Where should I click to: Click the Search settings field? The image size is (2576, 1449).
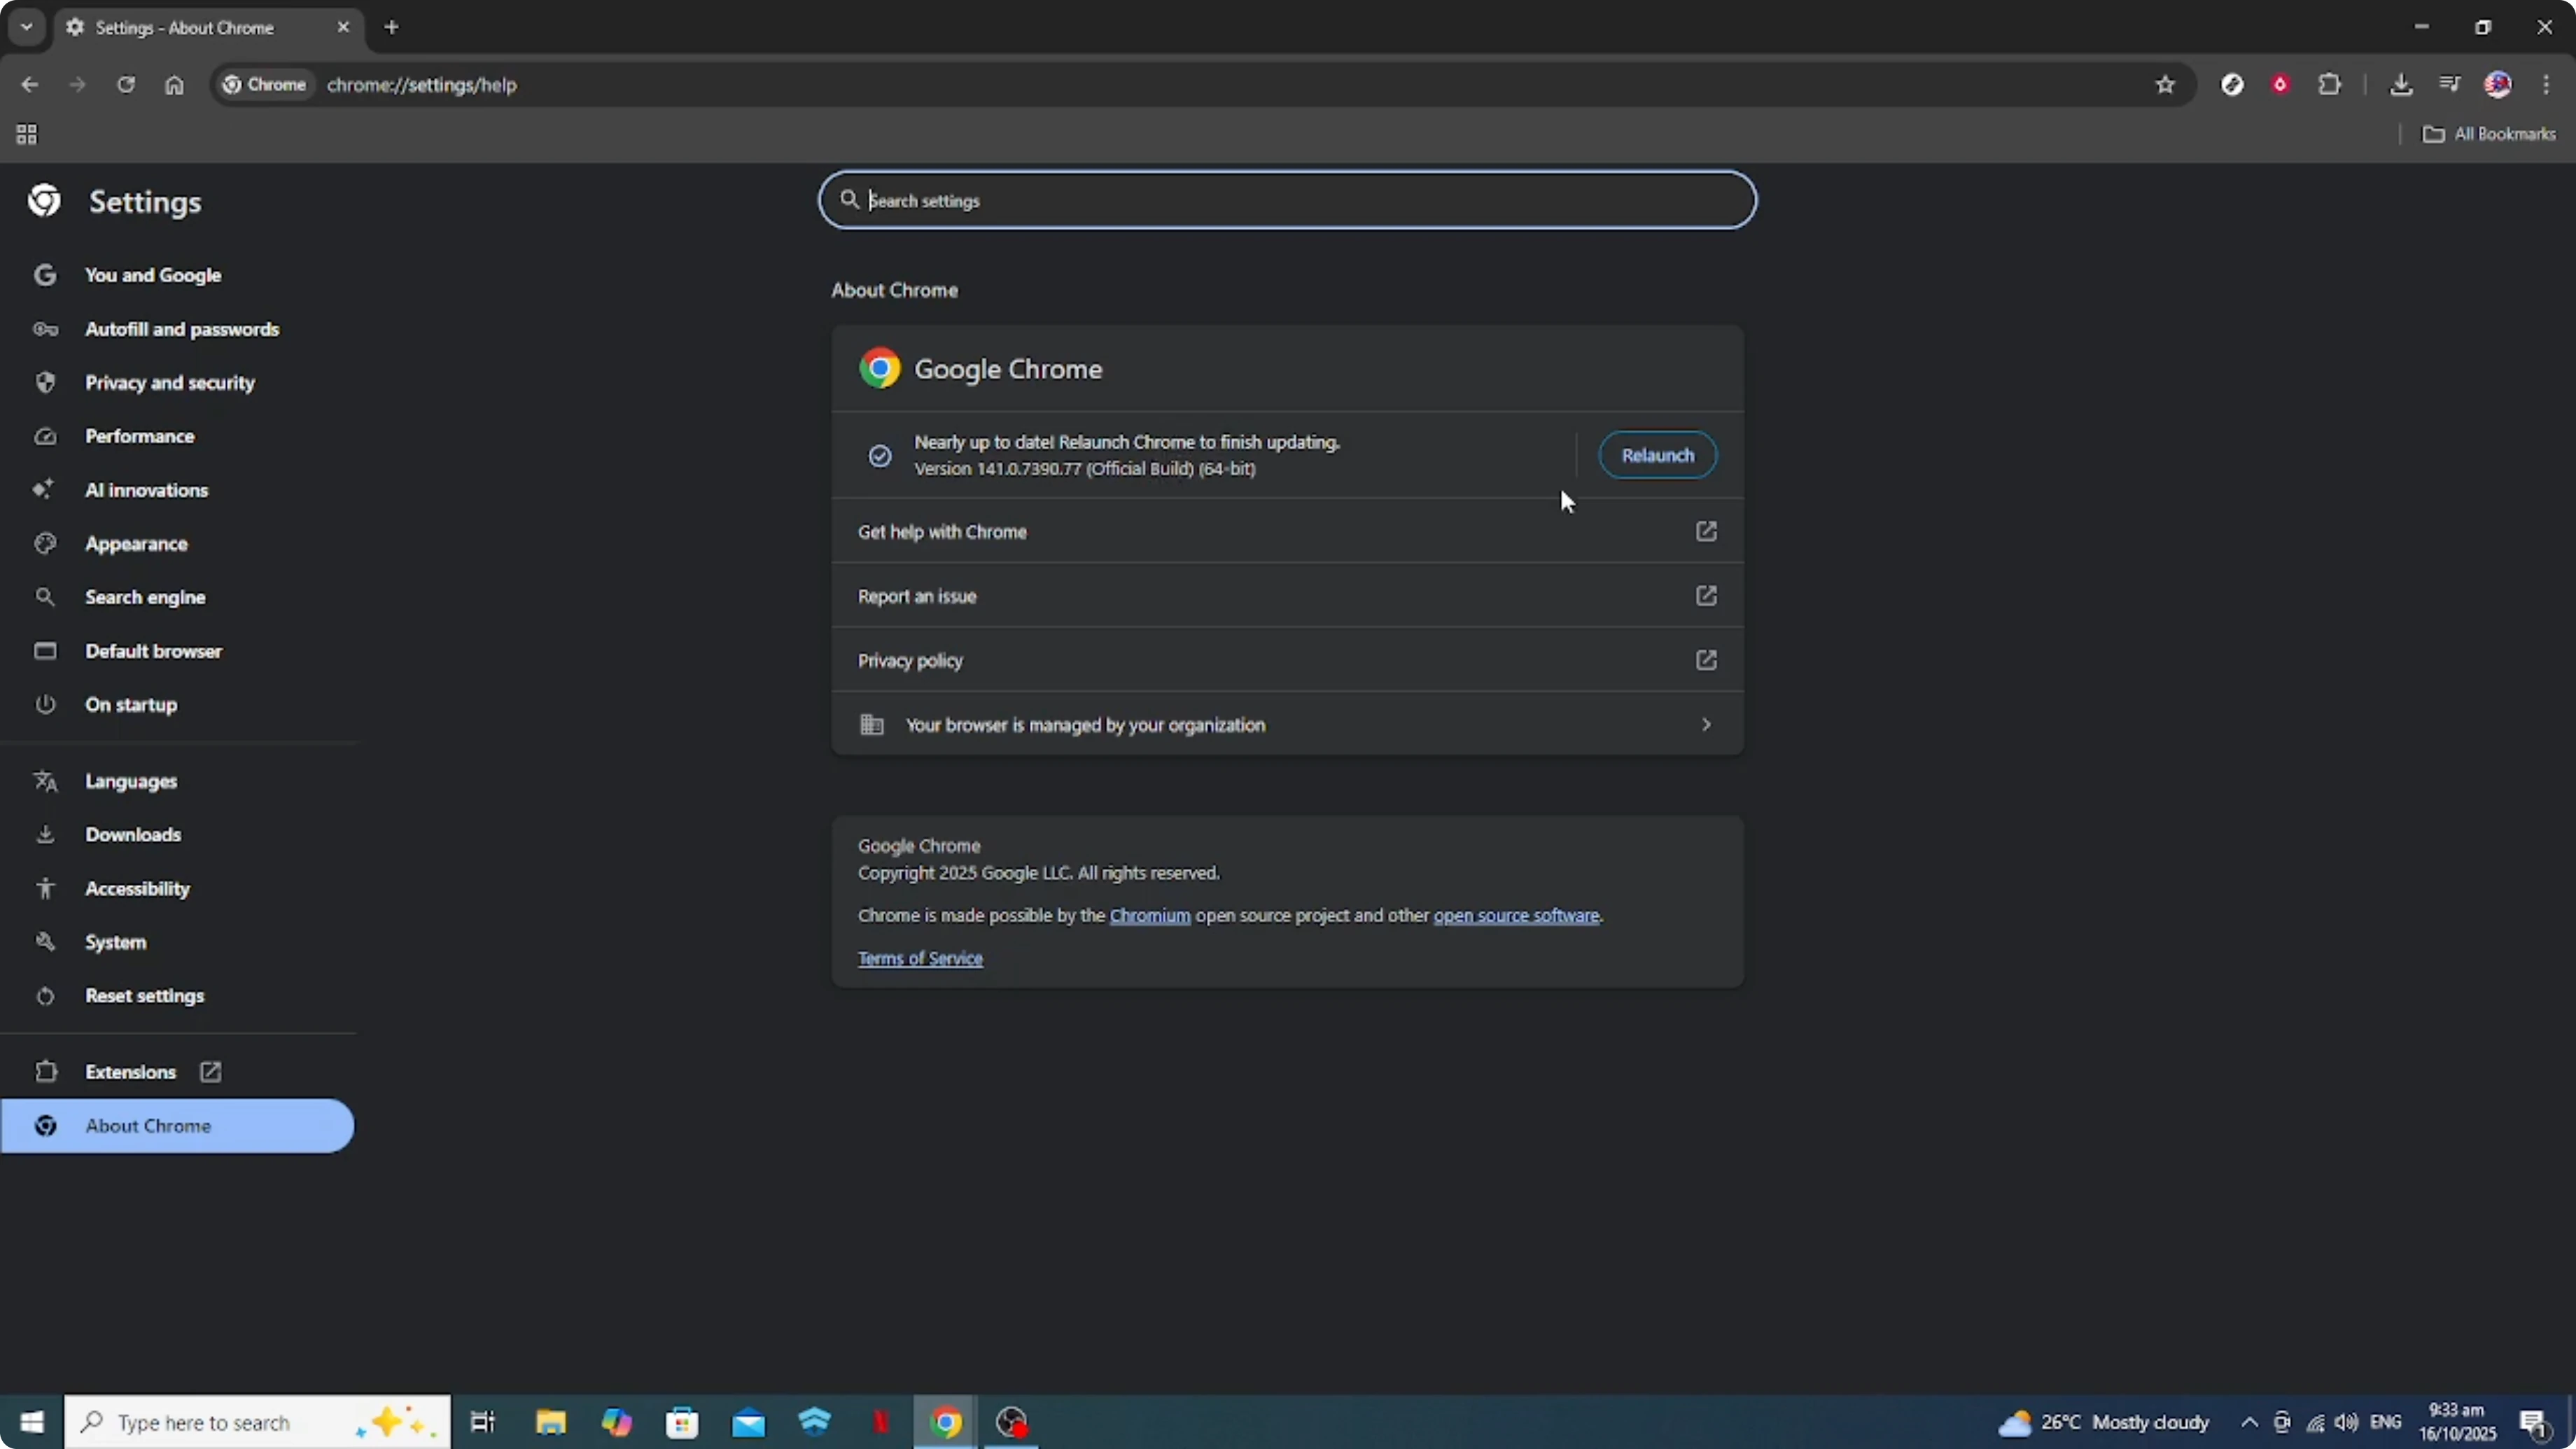coord(1287,199)
